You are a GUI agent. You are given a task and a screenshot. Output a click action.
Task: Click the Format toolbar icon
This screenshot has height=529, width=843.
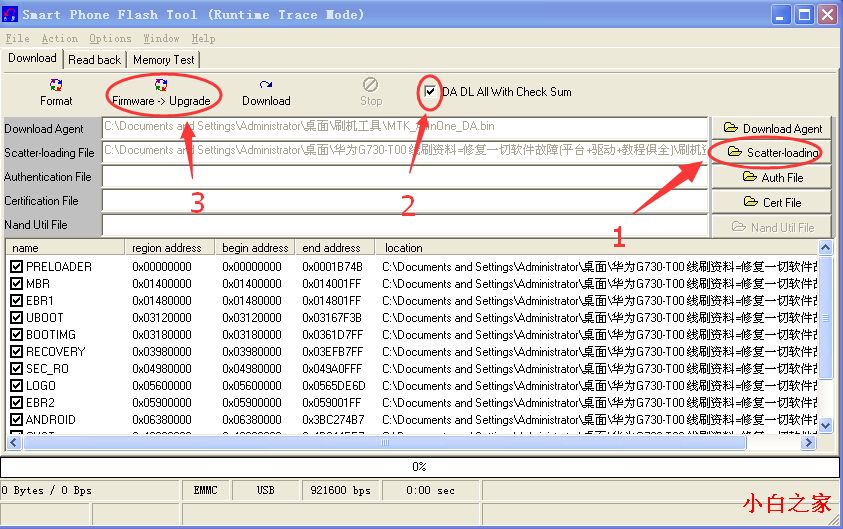point(56,92)
